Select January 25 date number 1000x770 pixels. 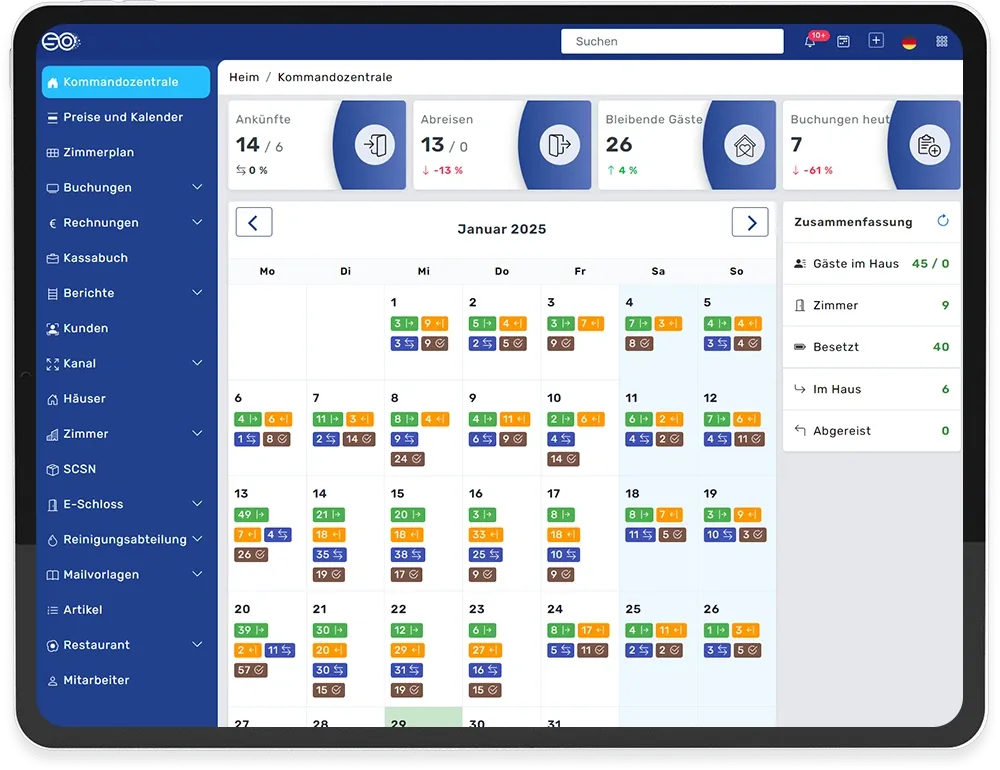[x=633, y=609]
